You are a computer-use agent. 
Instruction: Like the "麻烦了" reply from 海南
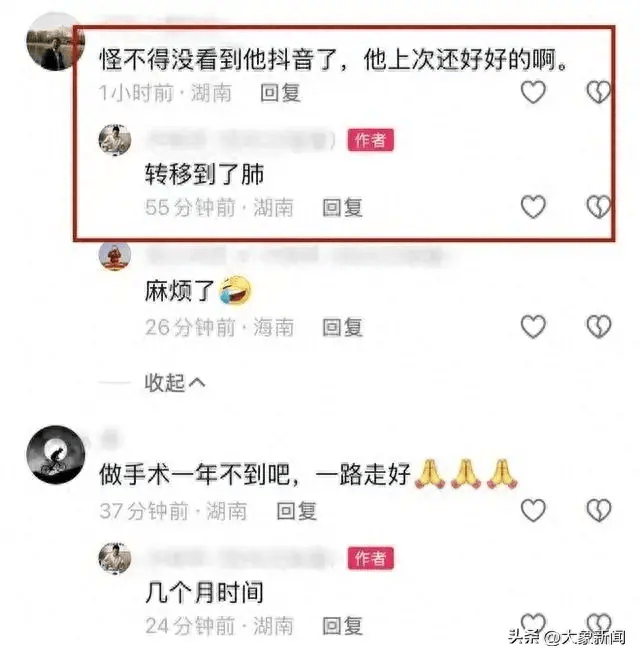533,326
